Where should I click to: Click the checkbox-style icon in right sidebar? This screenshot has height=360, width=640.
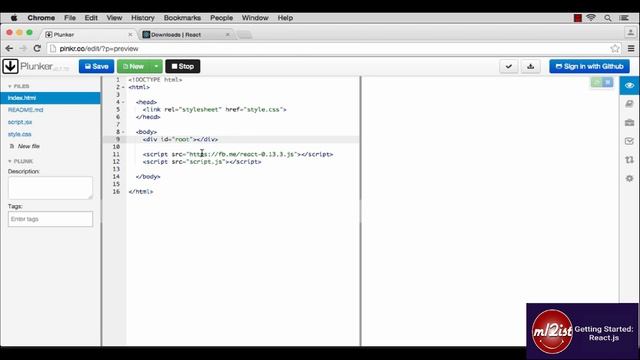(x=629, y=141)
